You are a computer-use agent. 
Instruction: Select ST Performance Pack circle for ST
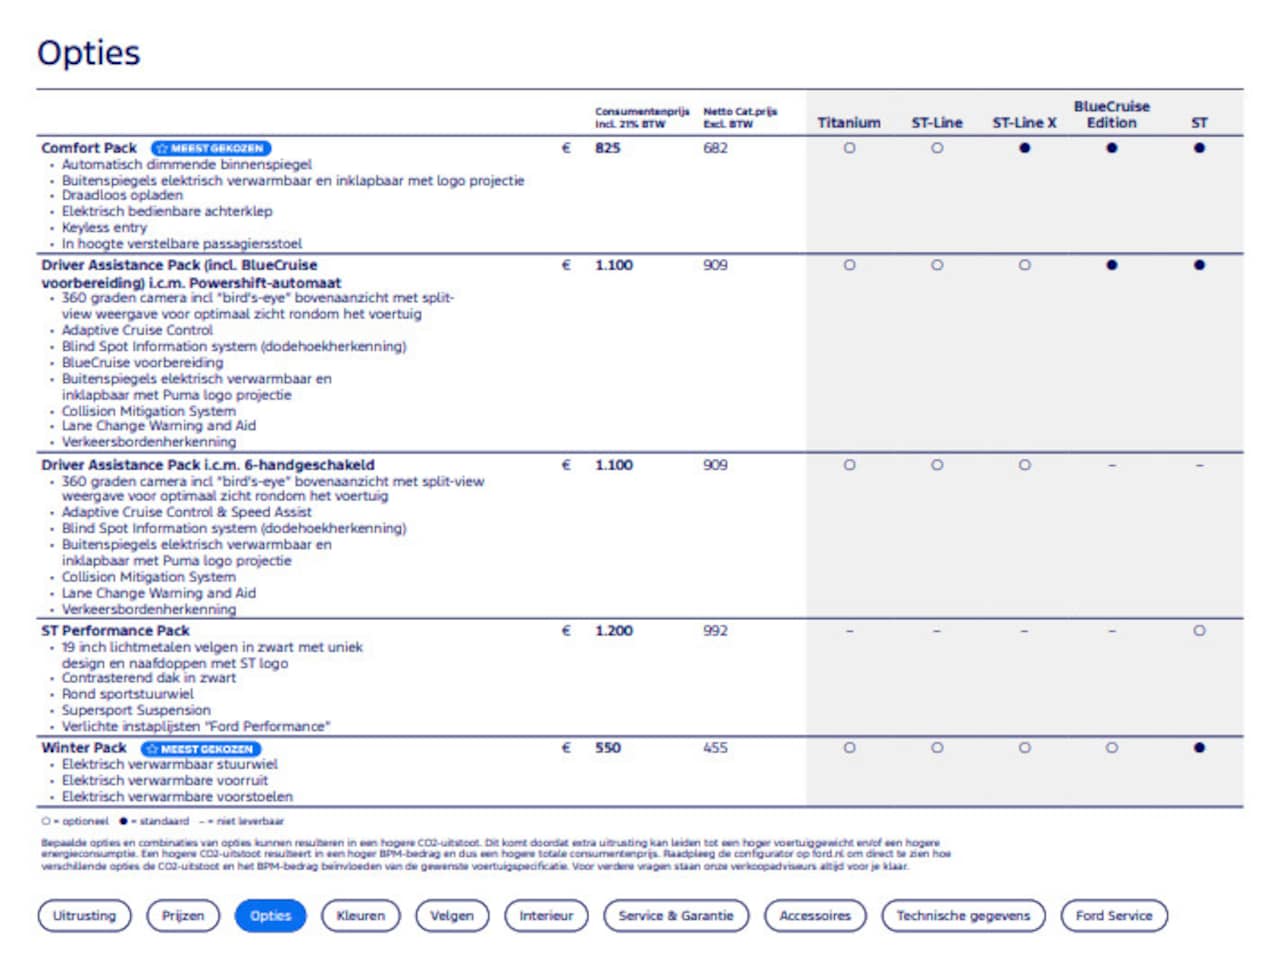coord(1199,631)
